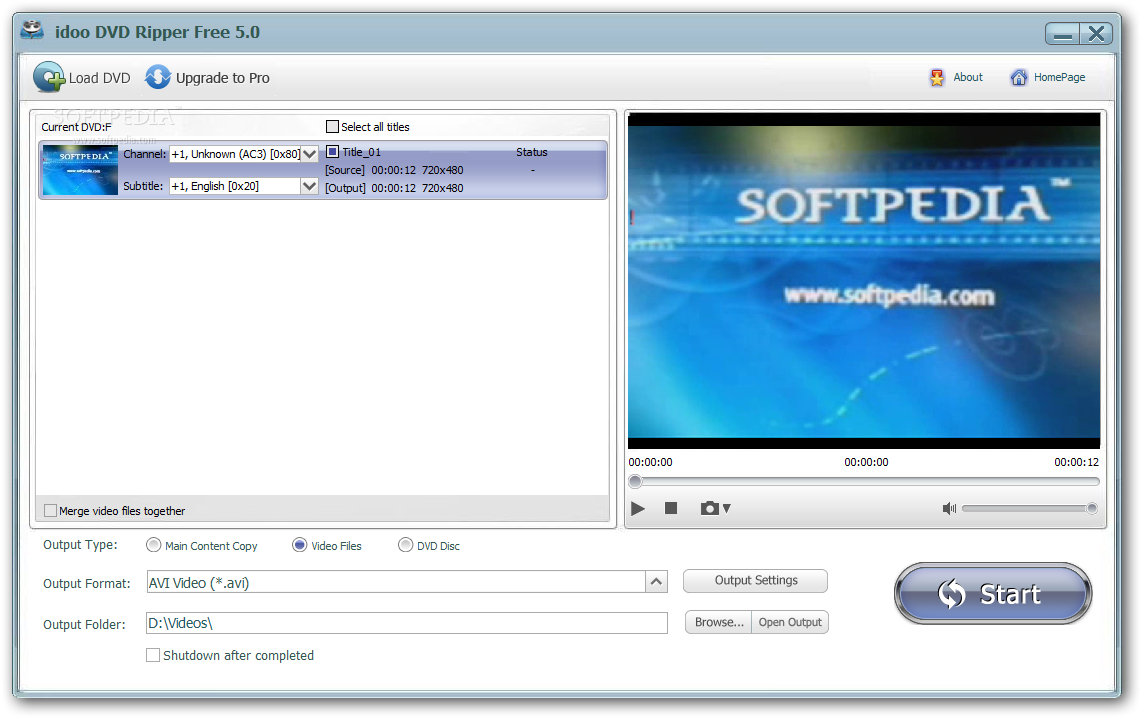Click the Browse... button

(x=719, y=622)
